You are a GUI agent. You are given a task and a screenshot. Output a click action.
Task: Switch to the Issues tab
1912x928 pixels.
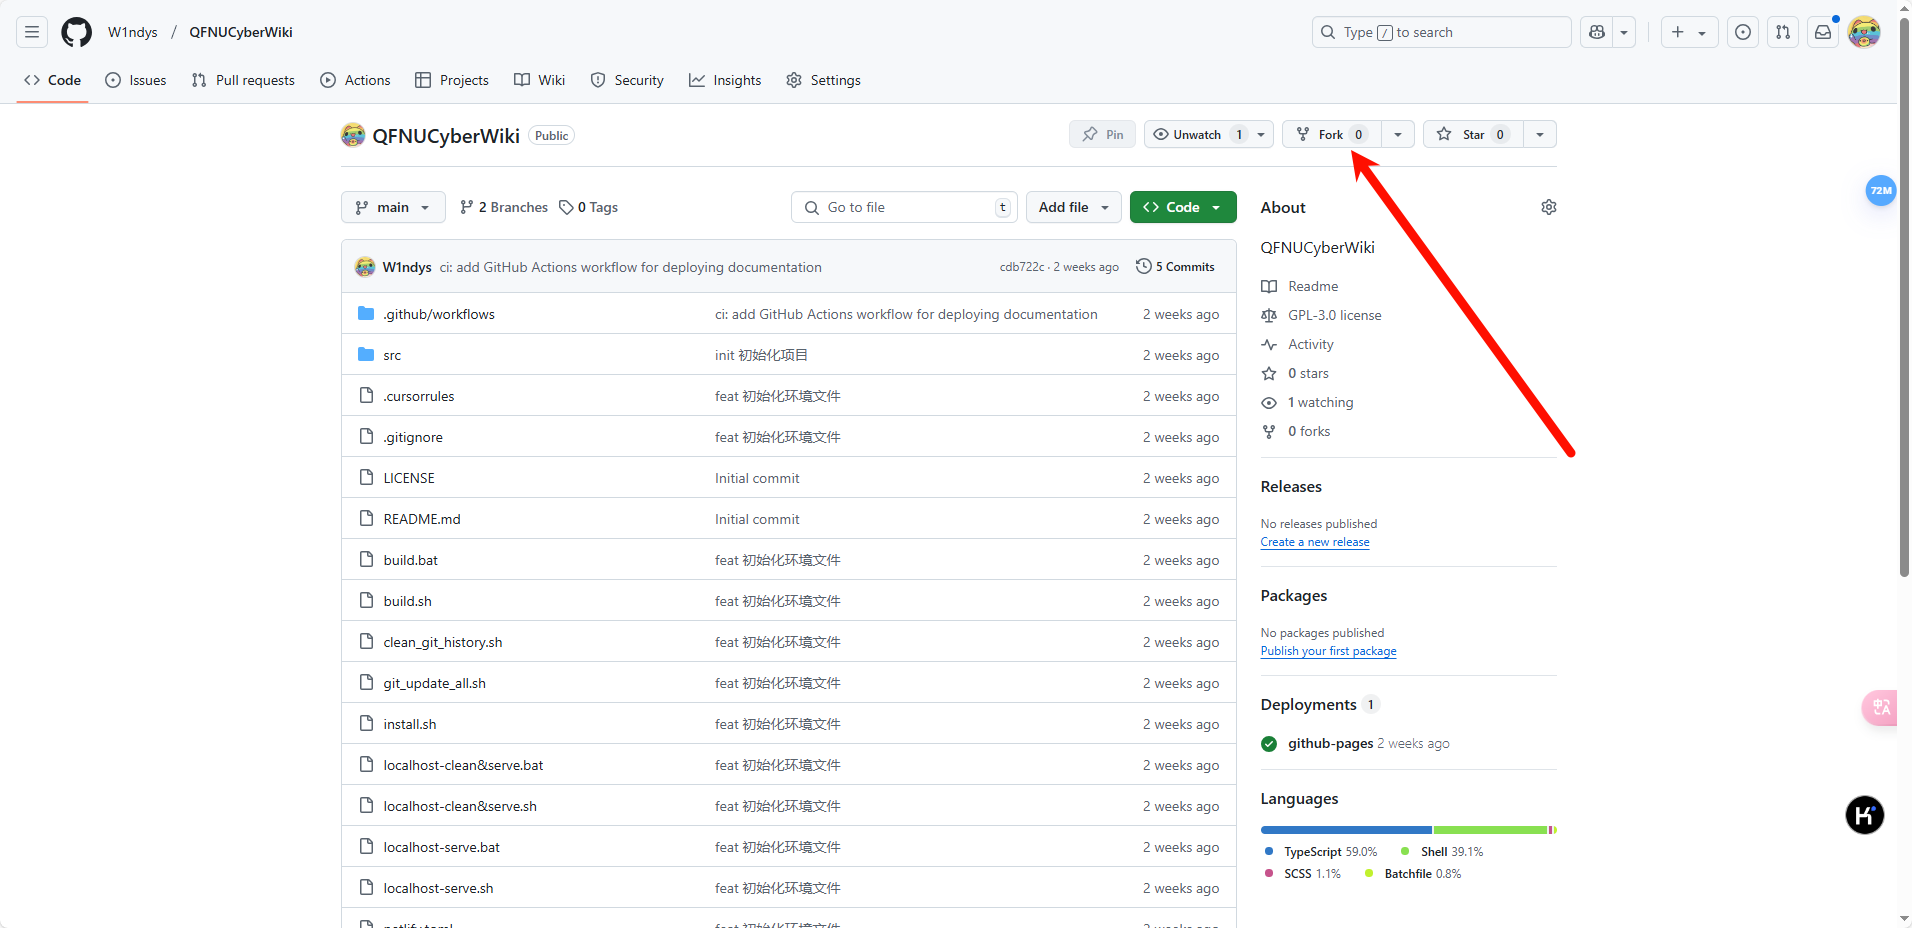(x=136, y=80)
